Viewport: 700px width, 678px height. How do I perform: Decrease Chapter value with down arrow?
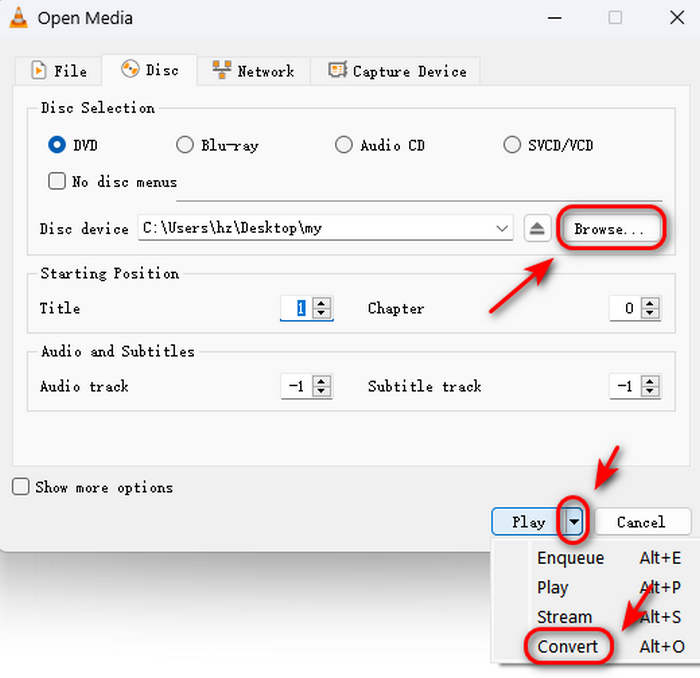coord(650,313)
